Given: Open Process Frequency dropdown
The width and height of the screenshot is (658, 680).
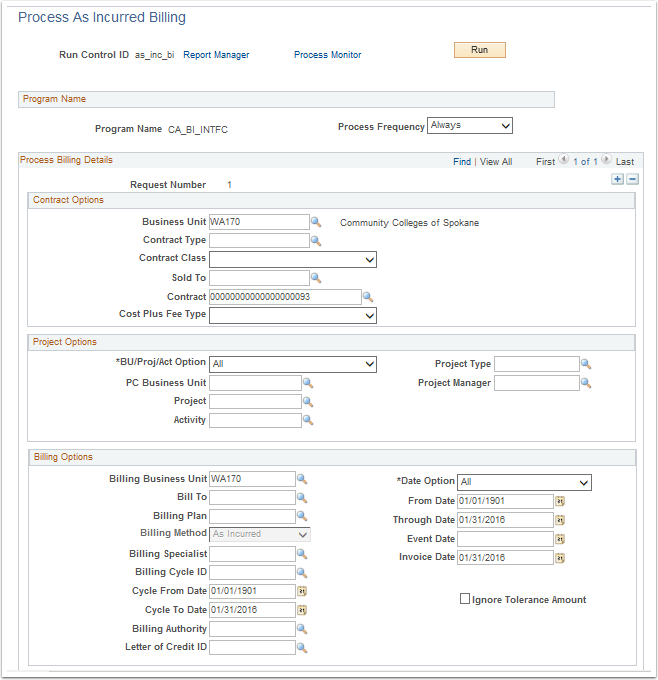Looking at the screenshot, I should point(470,126).
